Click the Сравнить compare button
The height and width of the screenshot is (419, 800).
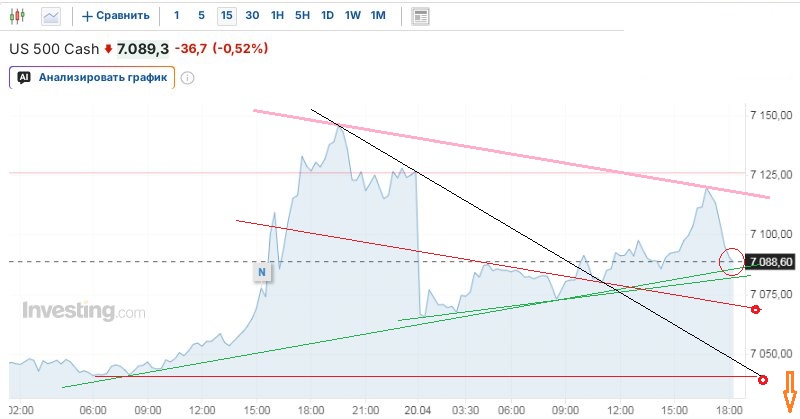click(116, 15)
